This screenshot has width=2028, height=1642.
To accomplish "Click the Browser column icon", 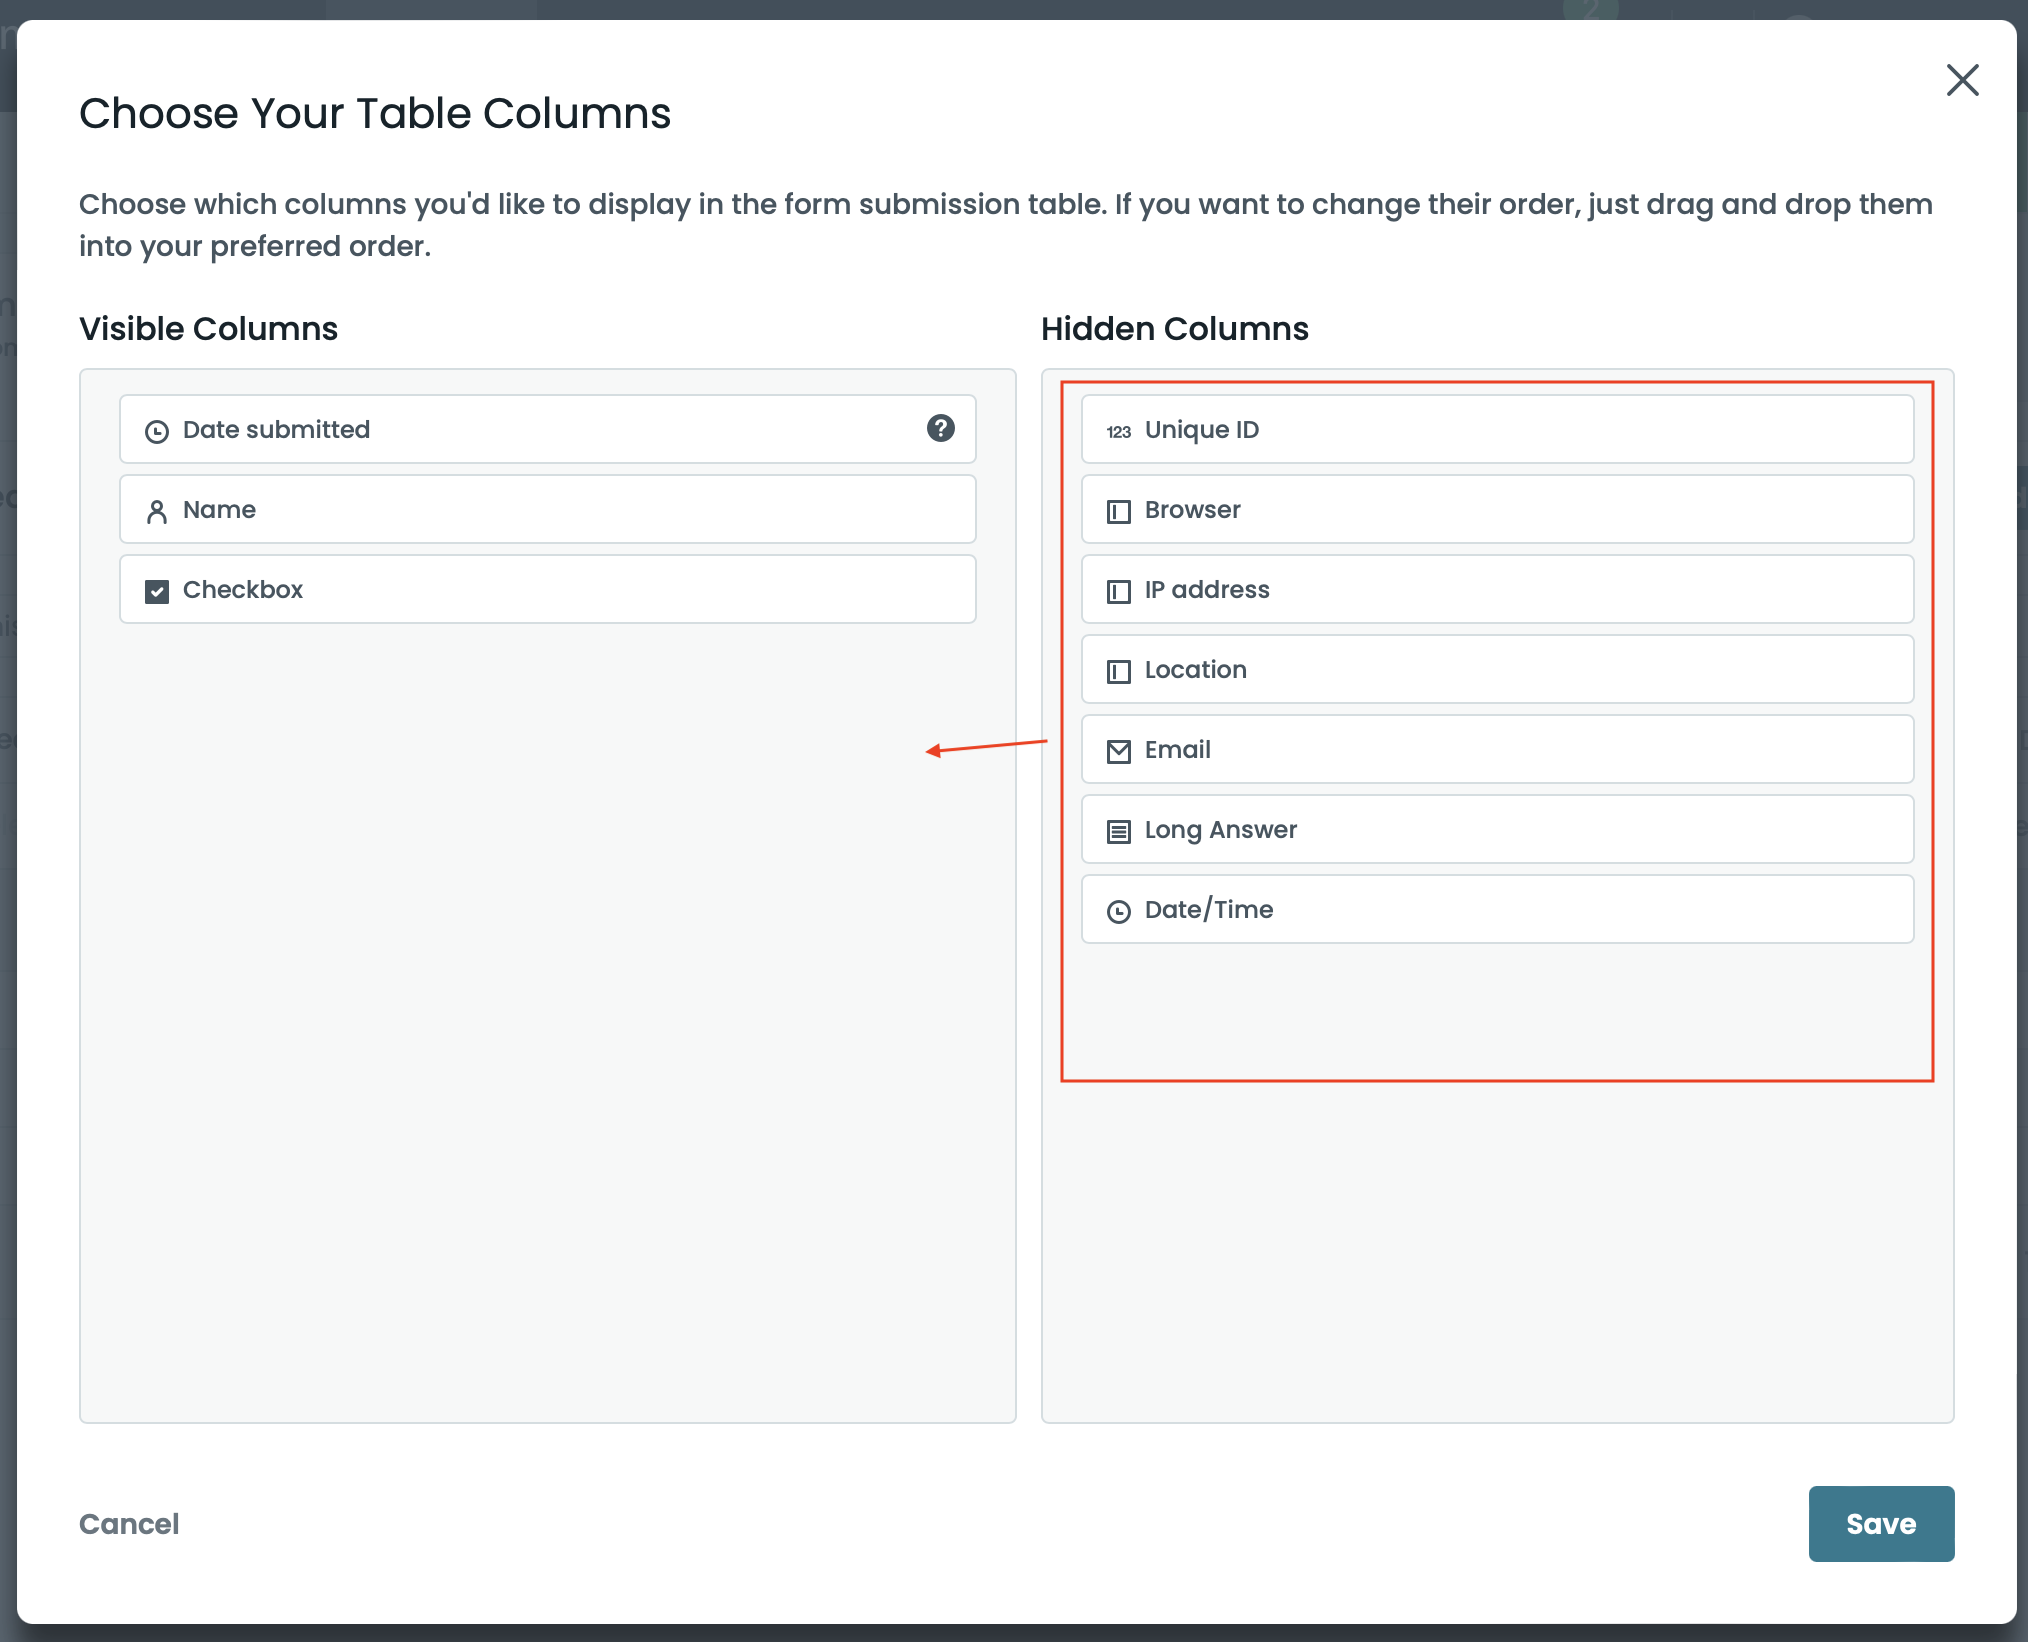I will point(1118,511).
